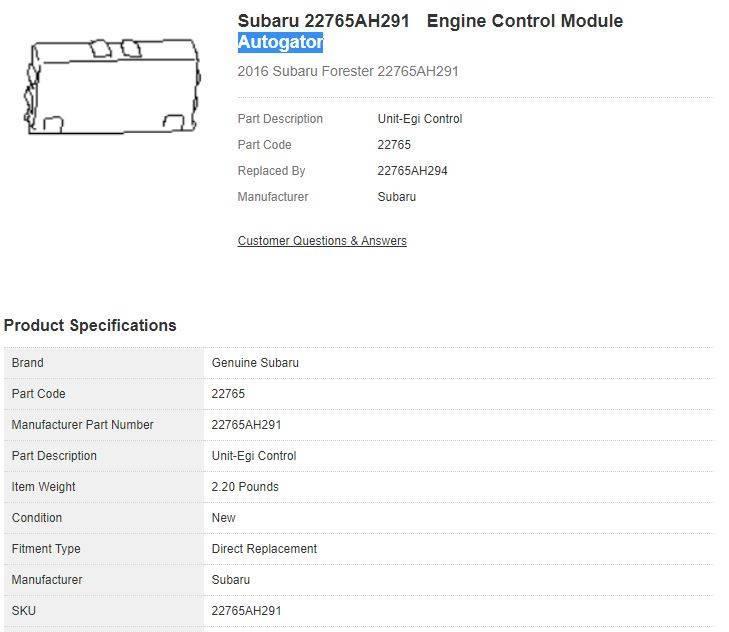
Task: Click the replacement part number 22765AH294
Action: point(412,171)
